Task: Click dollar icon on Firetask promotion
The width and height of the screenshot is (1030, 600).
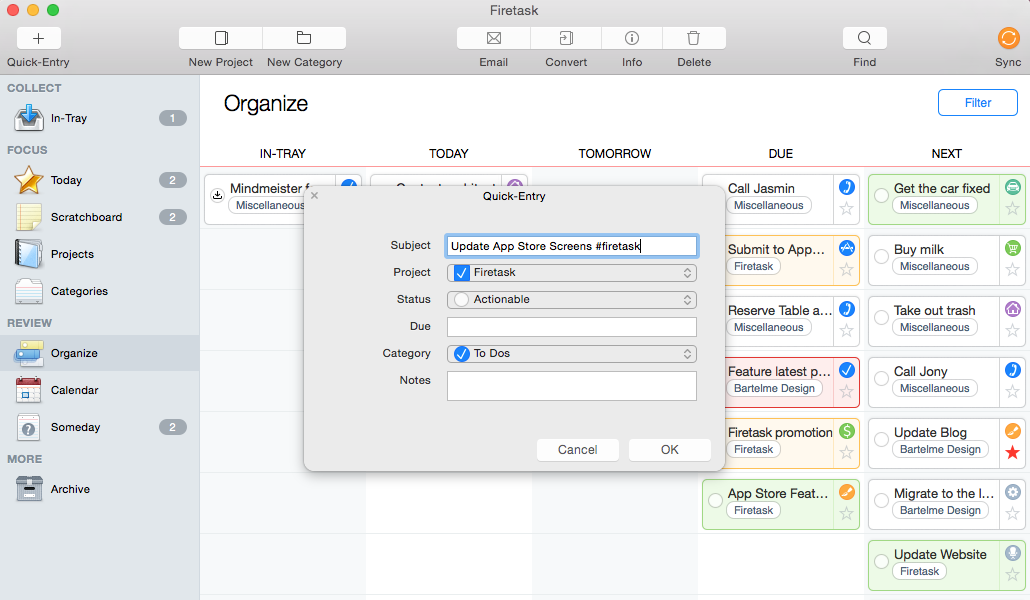Action: coord(847,431)
